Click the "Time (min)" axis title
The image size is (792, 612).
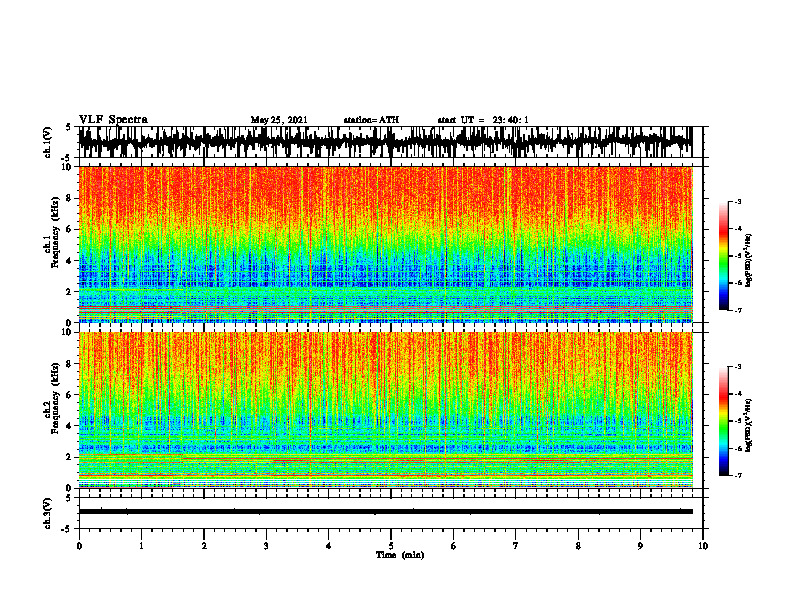(400, 555)
